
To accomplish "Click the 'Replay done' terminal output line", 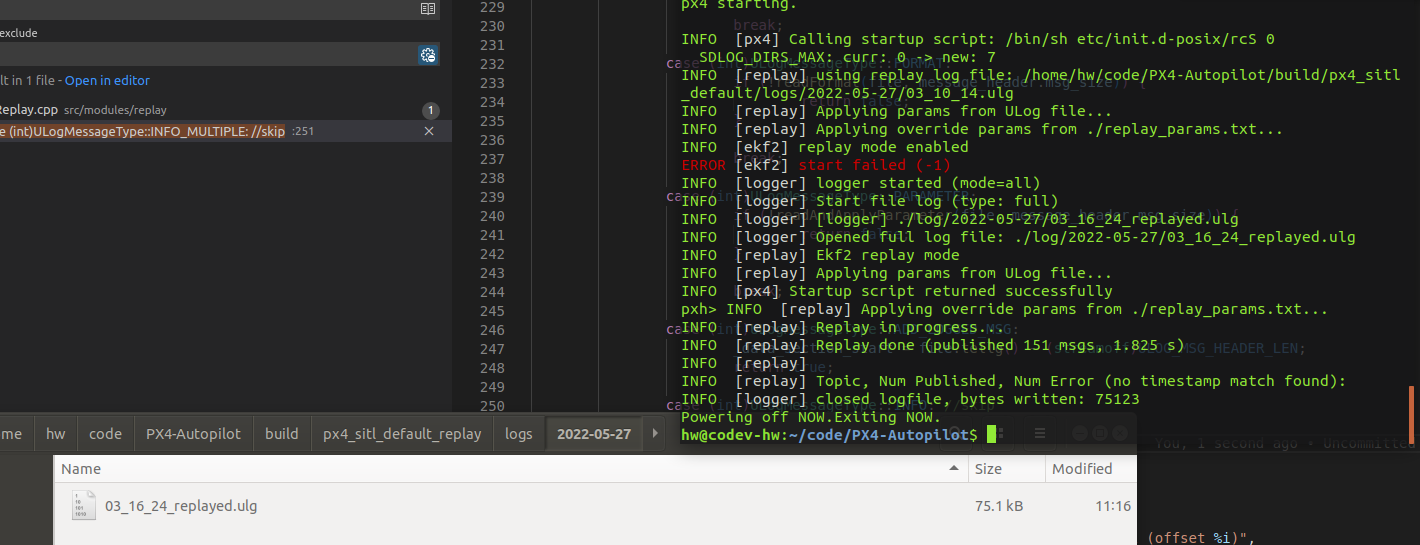I will [x=932, y=345].
